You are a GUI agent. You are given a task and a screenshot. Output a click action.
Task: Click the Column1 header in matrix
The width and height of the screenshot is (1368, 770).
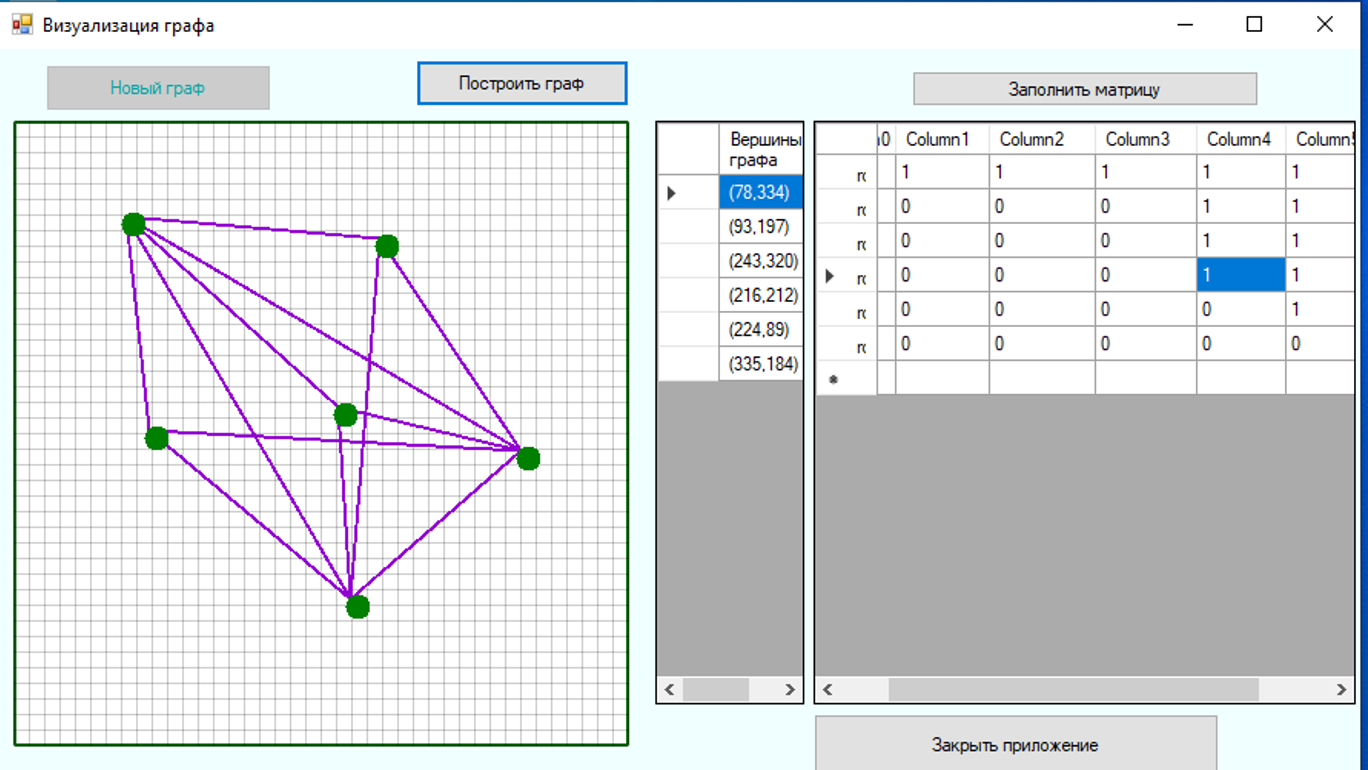click(938, 140)
